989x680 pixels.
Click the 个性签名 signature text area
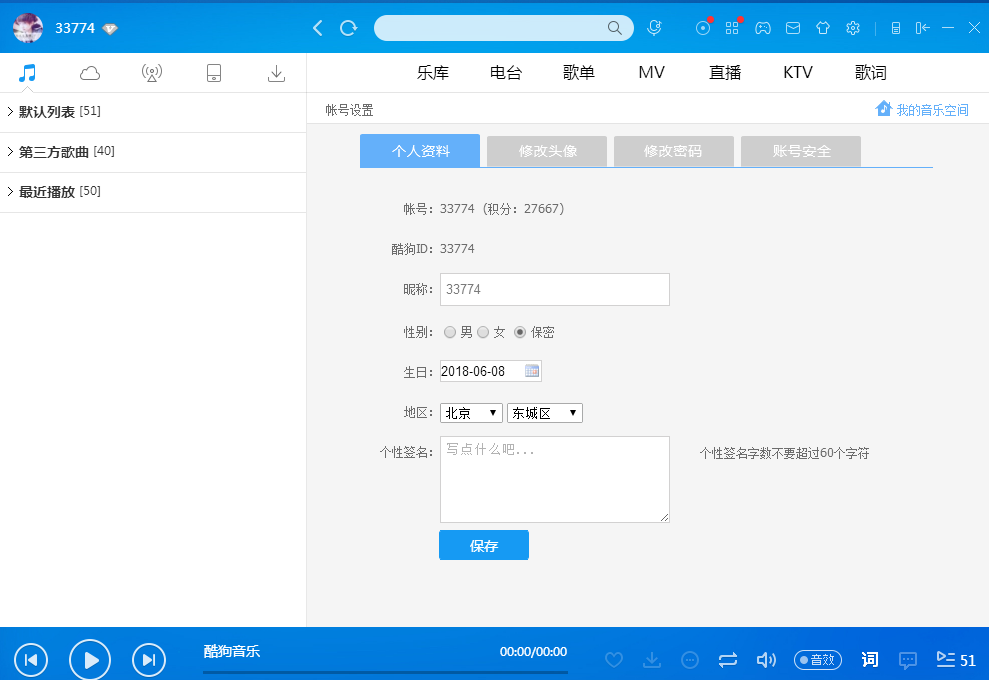[554, 479]
